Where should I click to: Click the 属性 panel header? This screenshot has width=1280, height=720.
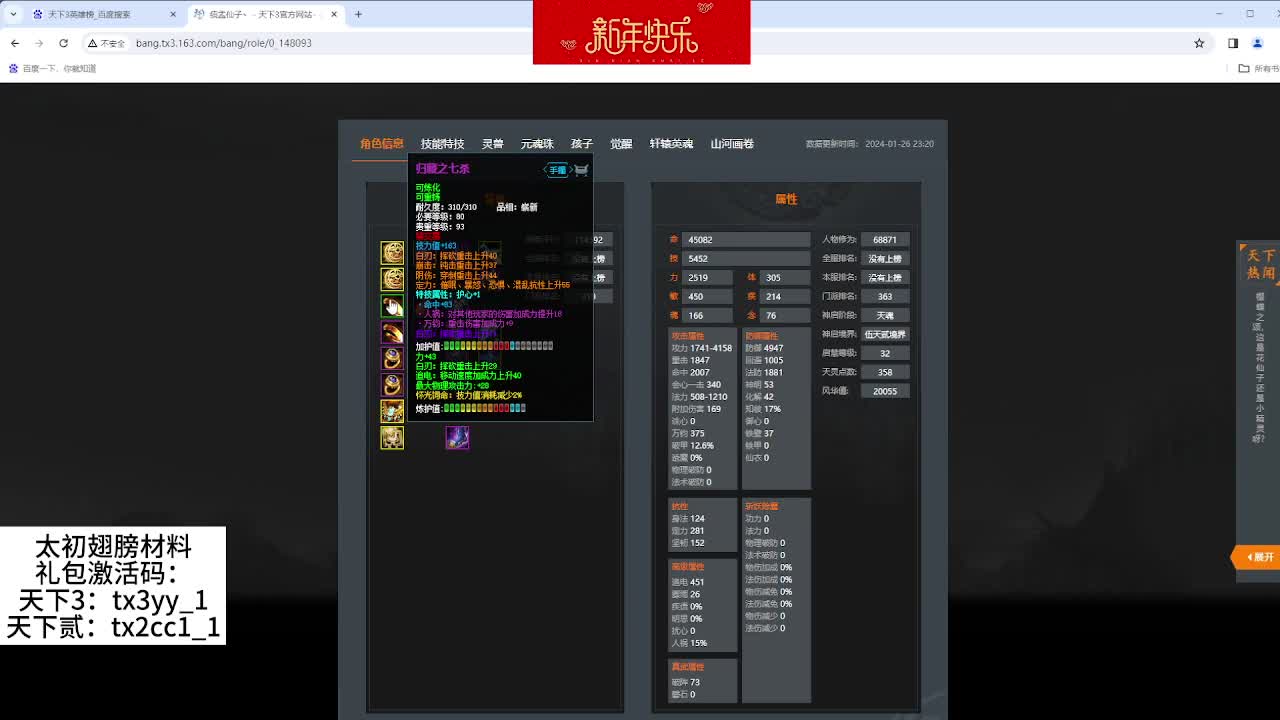(x=786, y=199)
